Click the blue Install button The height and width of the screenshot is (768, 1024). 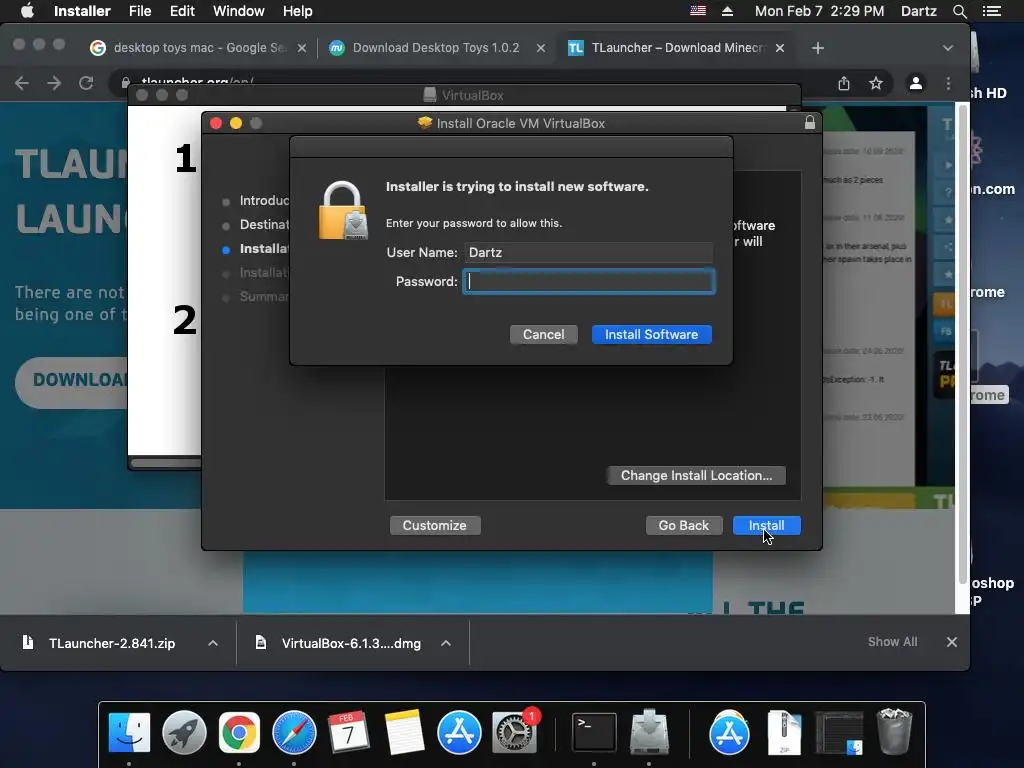(766, 525)
